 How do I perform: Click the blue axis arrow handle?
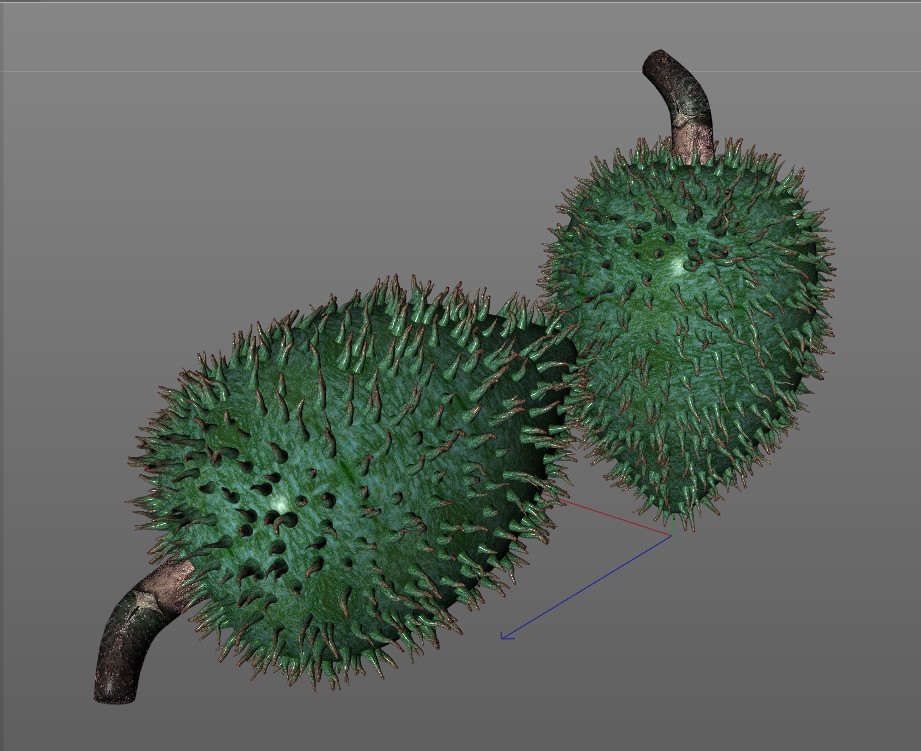[x=506, y=636]
